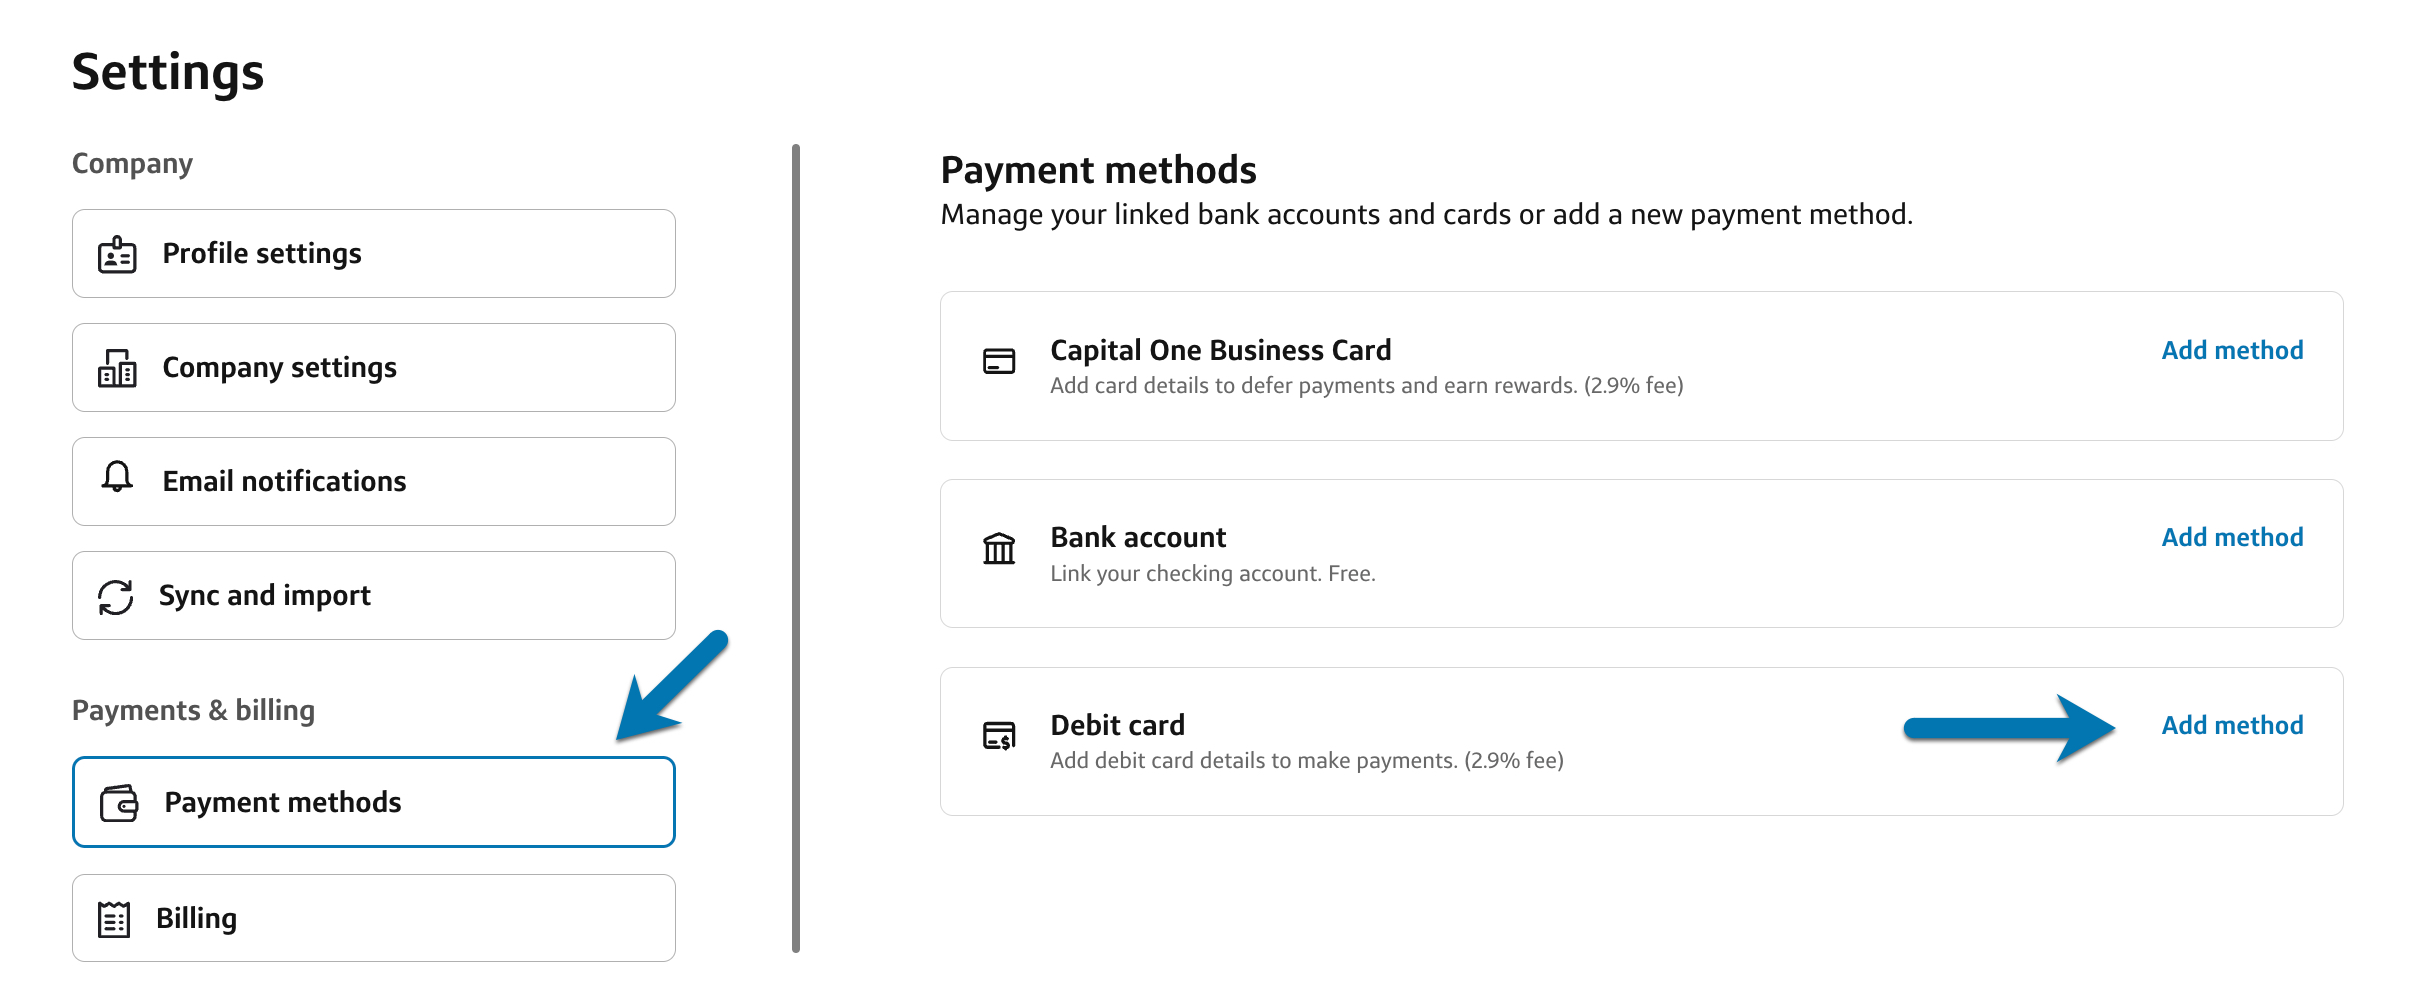
Task: Click the vertical sidebar scrollbar
Action: [796, 548]
